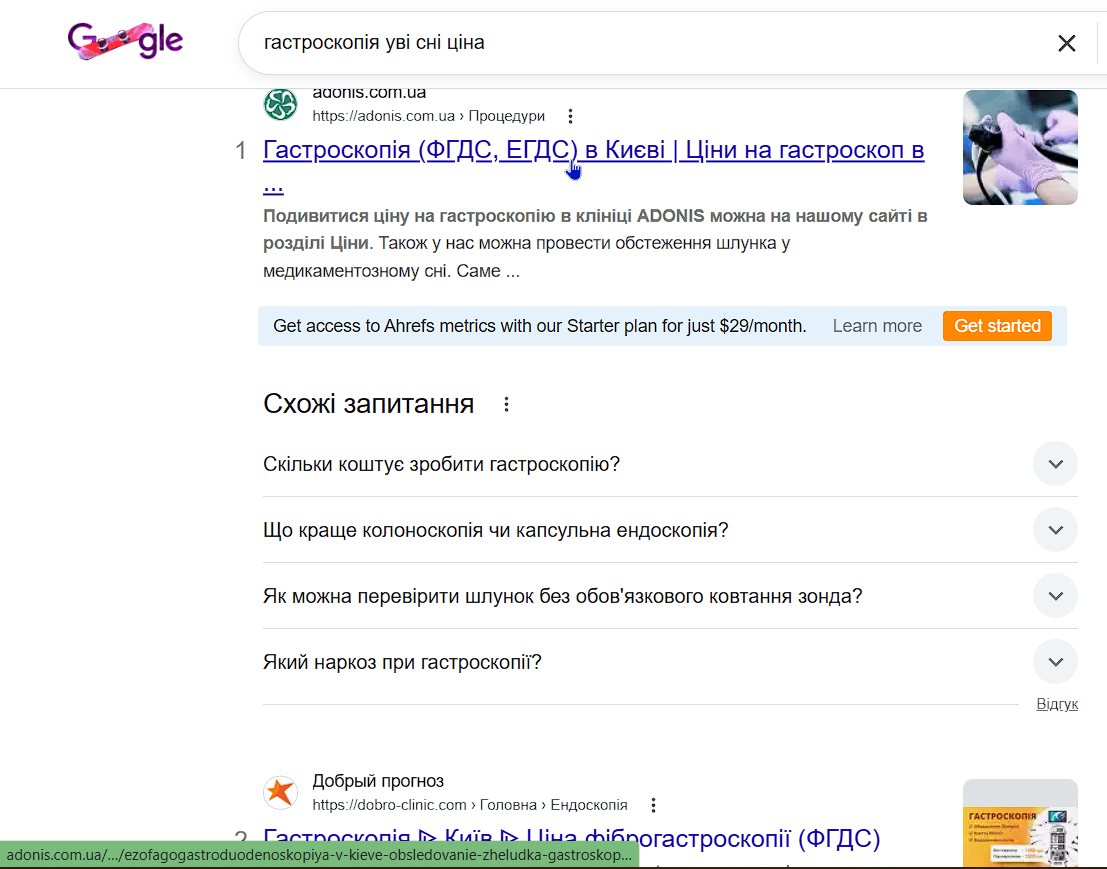Image resolution: width=1107 pixels, height=869 pixels.
Task: Click the Відгук feedback link
Action: [x=1057, y=704]
